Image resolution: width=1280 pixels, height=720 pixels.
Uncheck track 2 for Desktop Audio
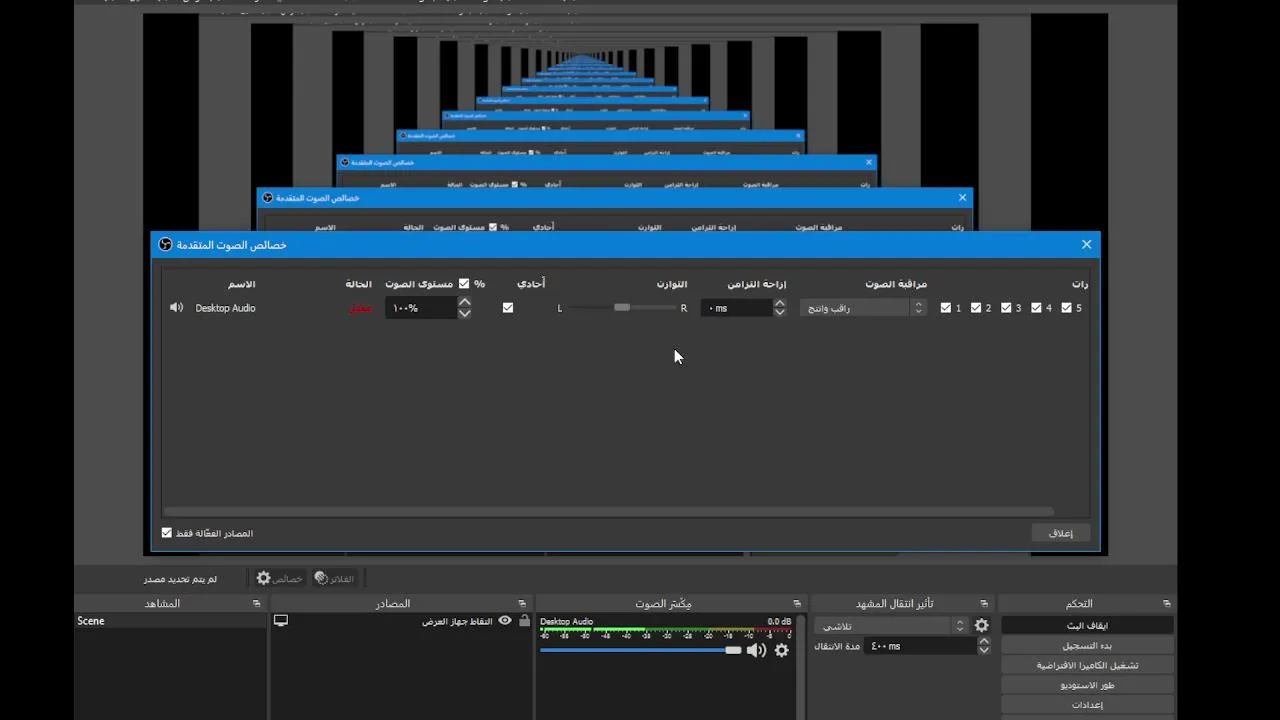click(976, 308)
